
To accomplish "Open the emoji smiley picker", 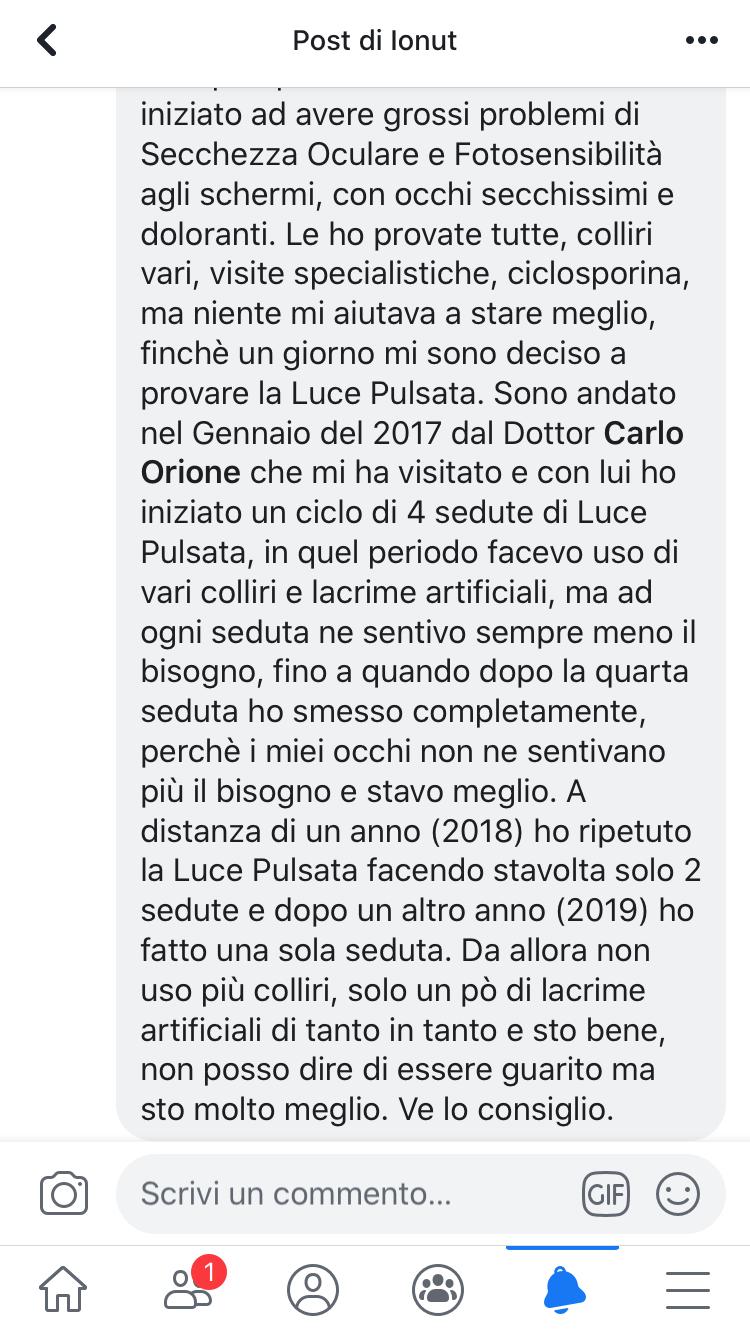I will [x=678, y=1193].
